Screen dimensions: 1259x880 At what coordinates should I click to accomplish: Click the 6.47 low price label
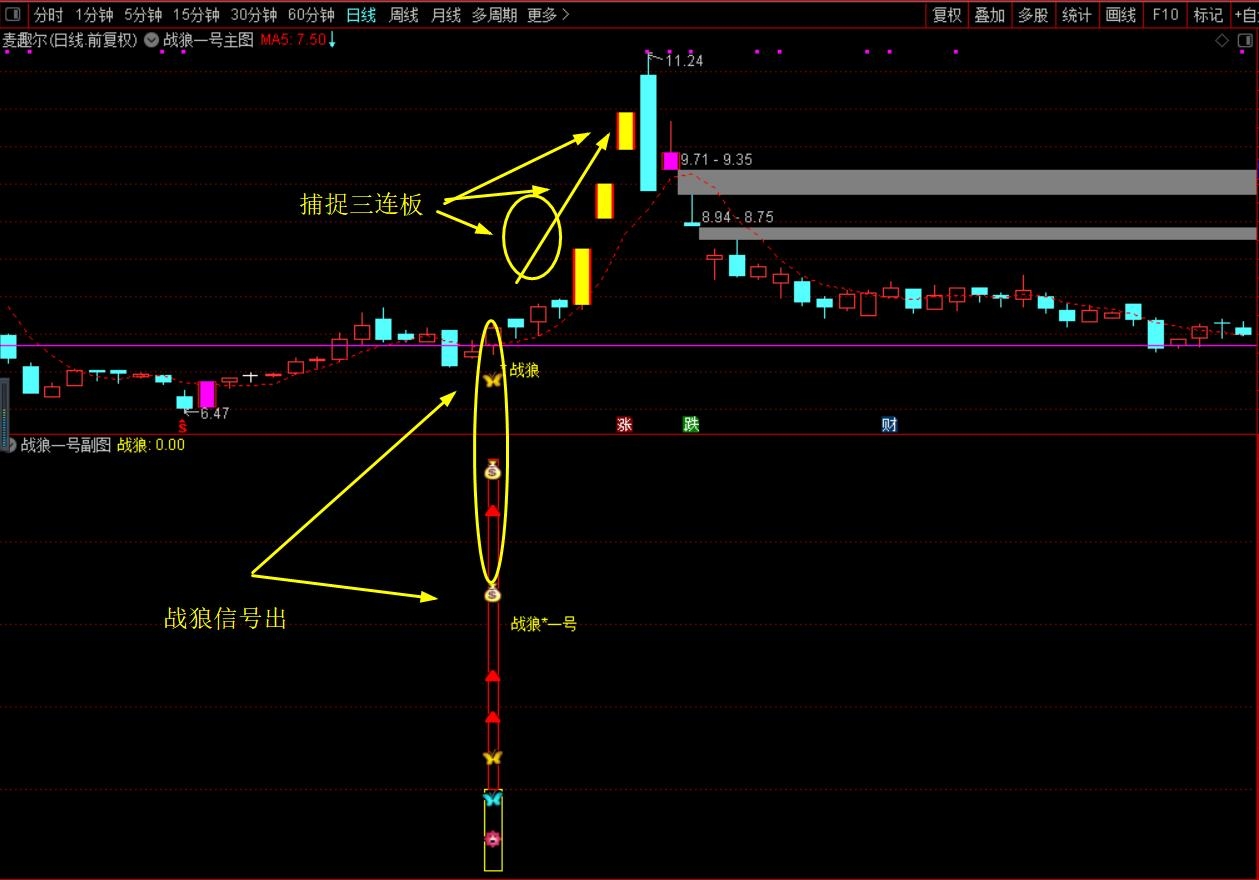[x=215, y=413]
